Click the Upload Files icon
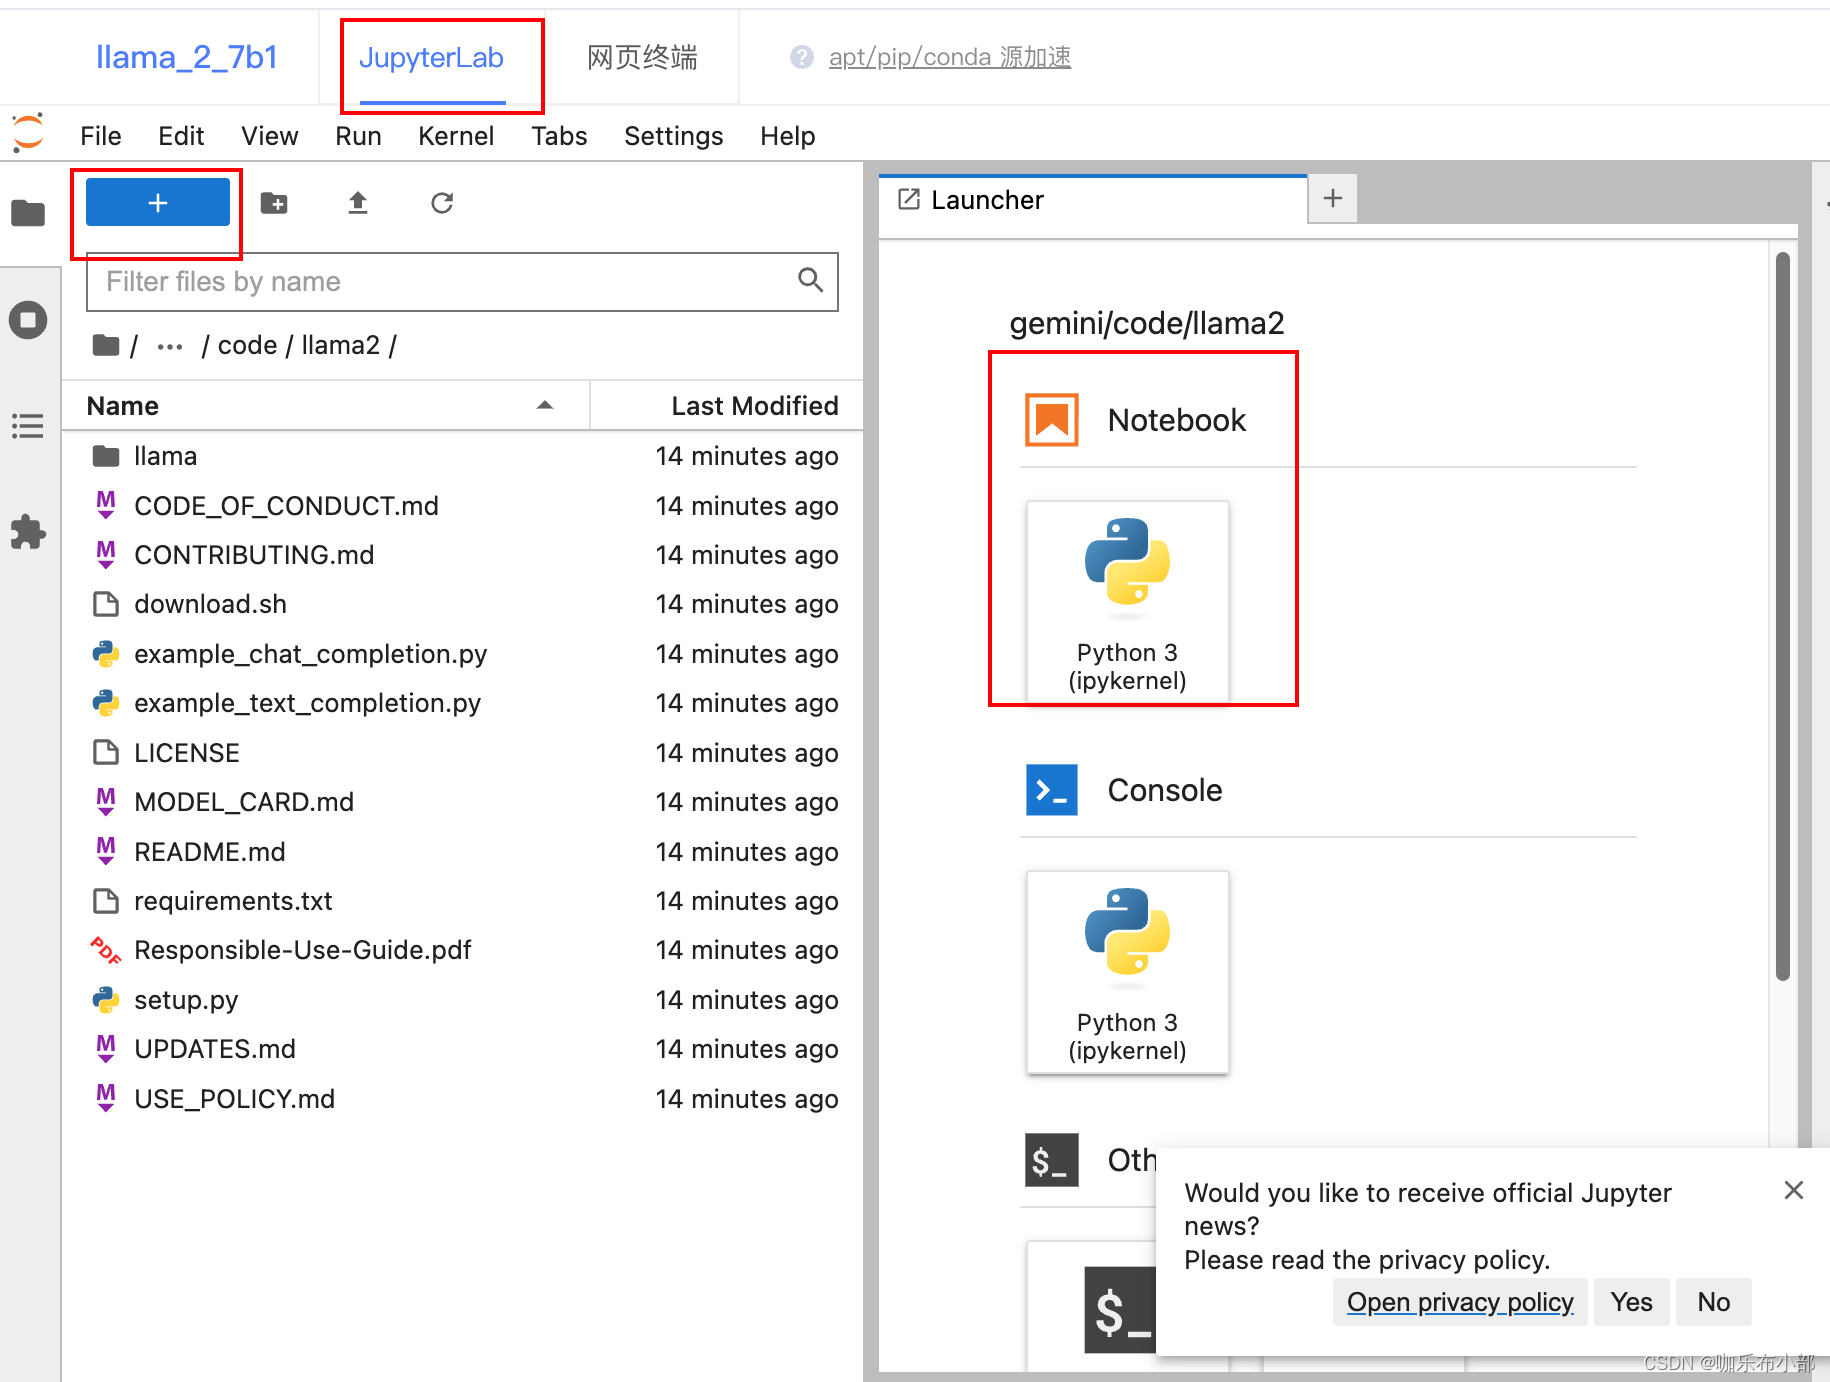The width and height of the screenshot is (1830, 1382). [358, 203]
